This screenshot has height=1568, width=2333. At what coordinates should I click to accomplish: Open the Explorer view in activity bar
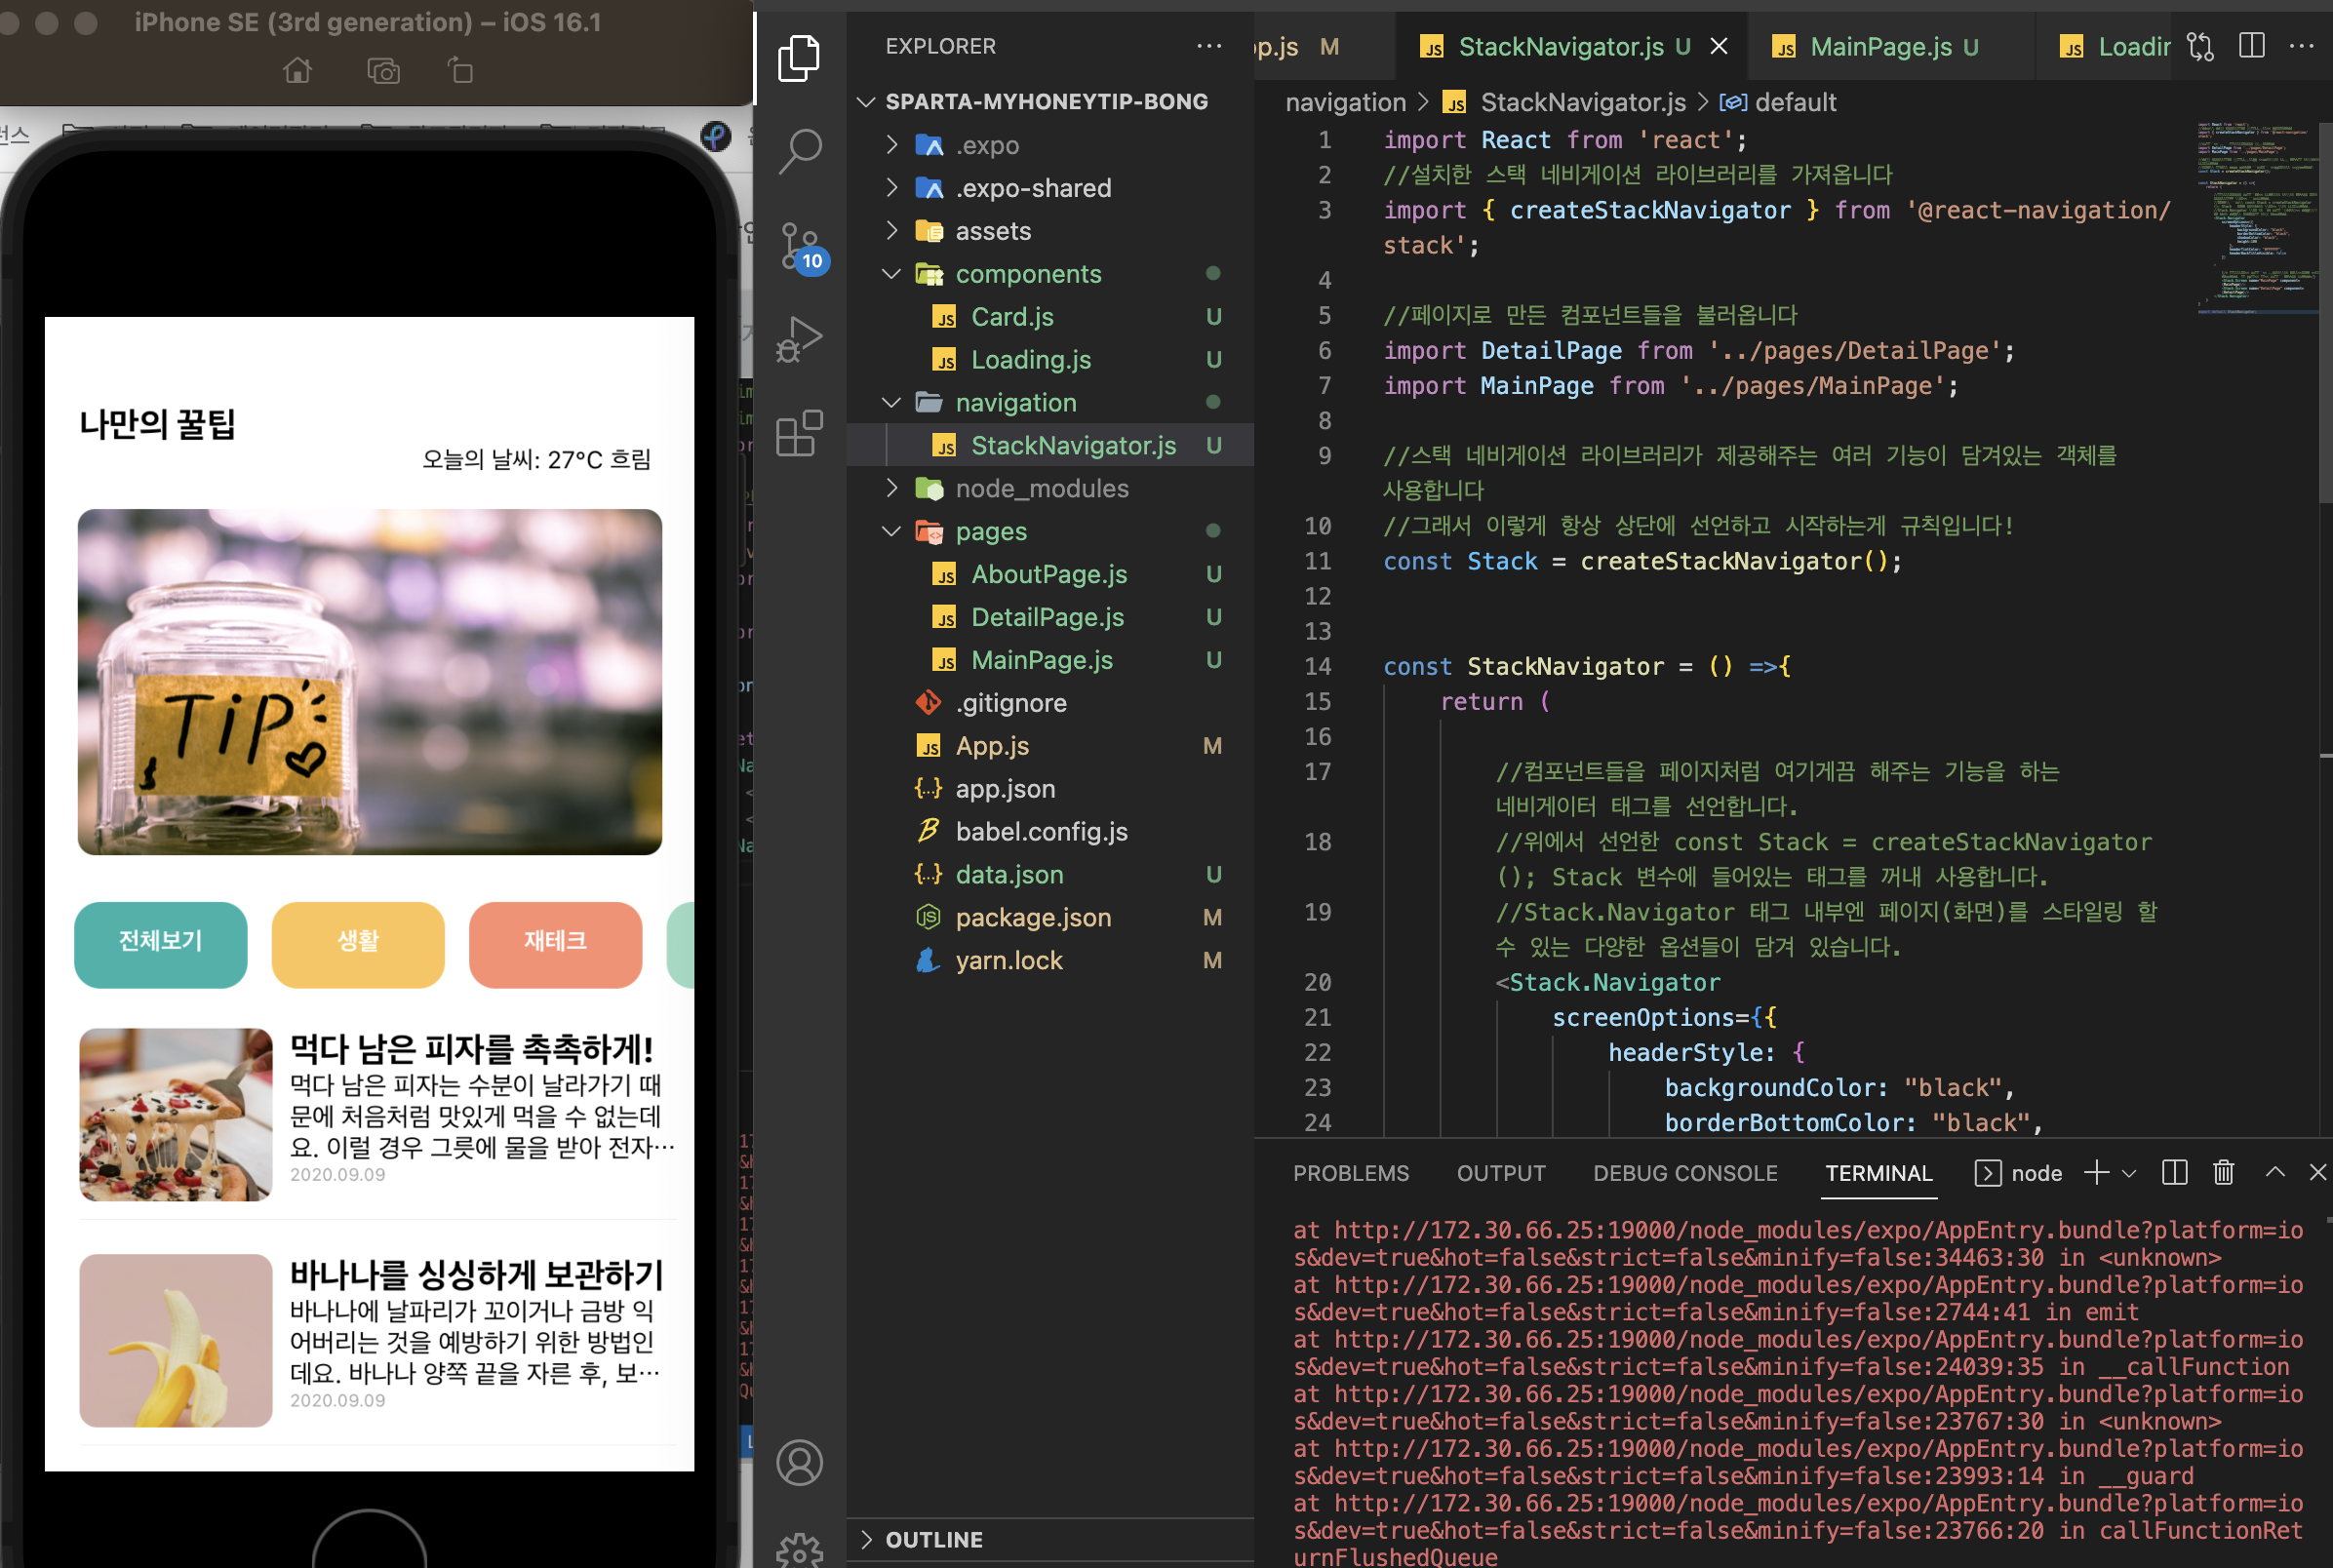tap(799, 58)
